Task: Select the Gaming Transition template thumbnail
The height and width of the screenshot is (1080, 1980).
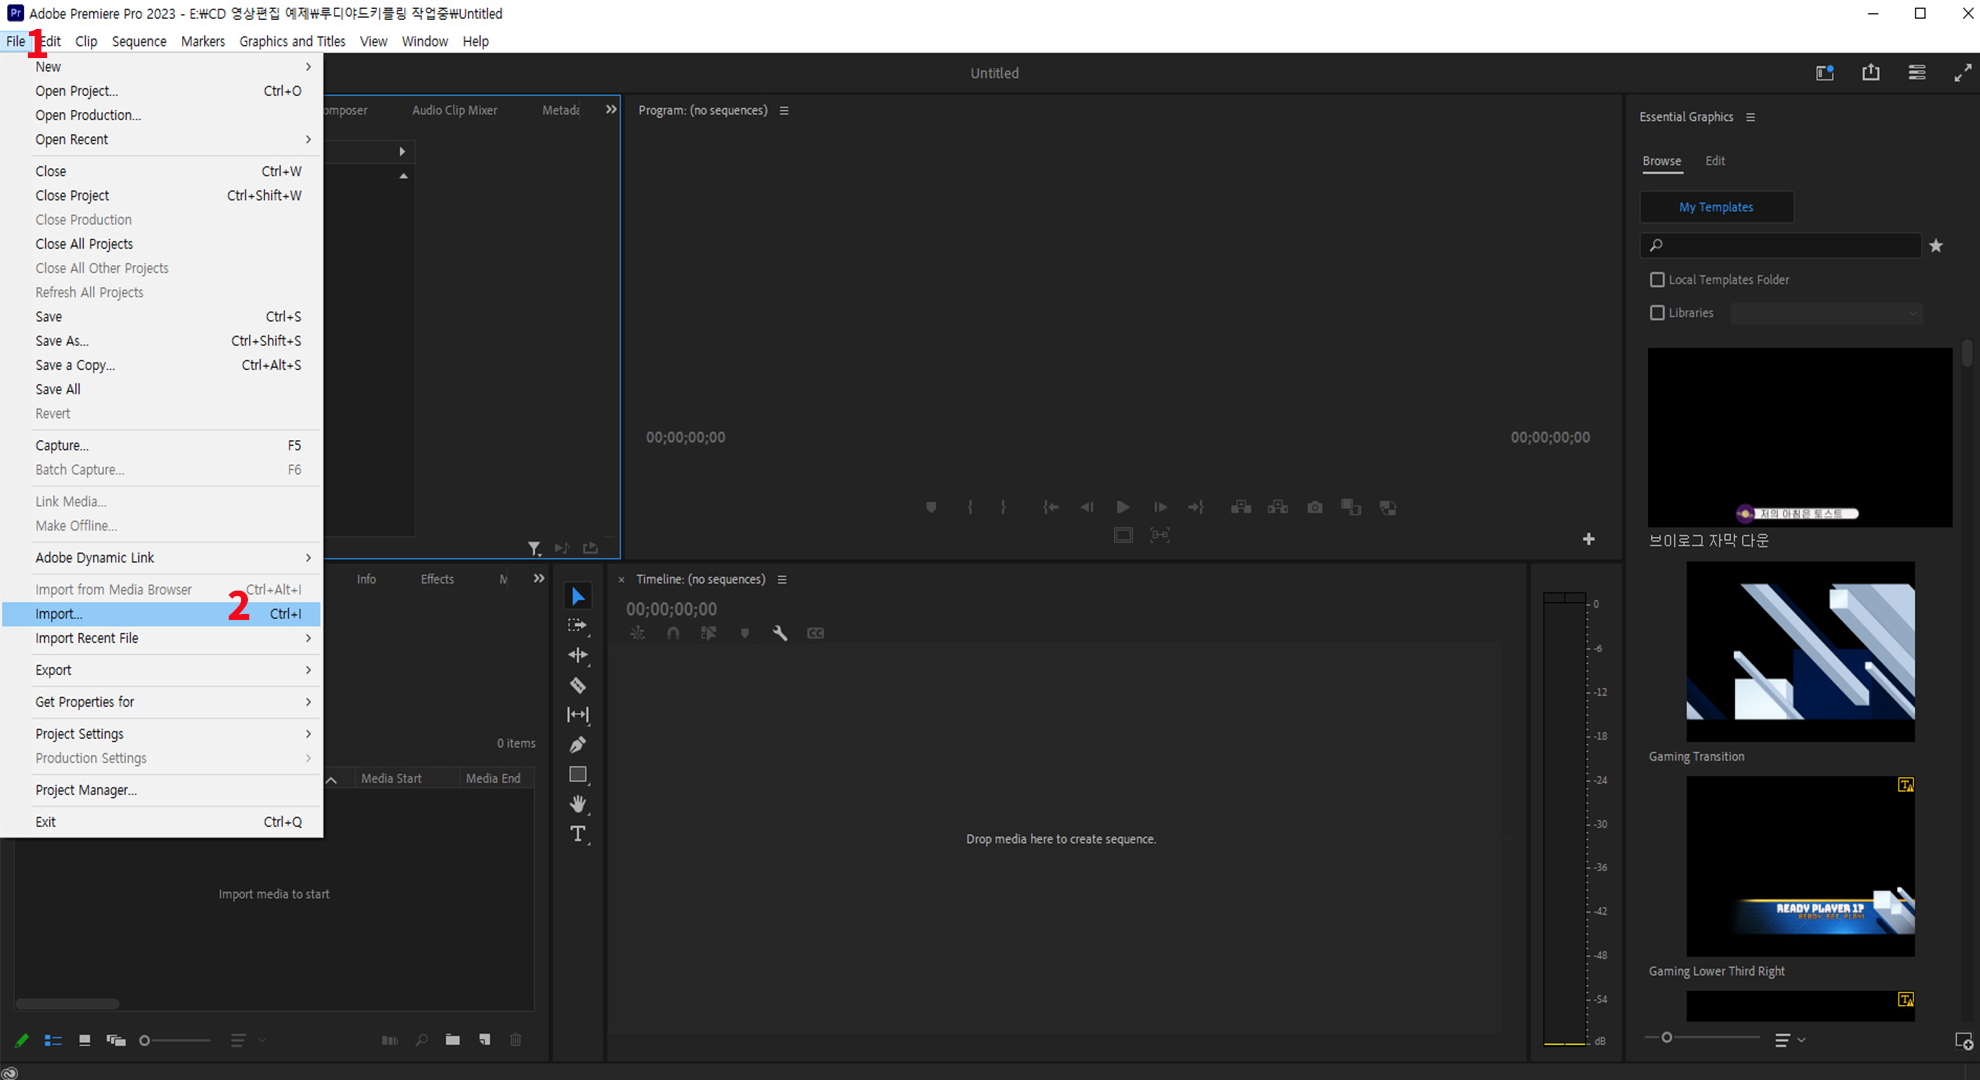Action: click(x=1800, y=651)
